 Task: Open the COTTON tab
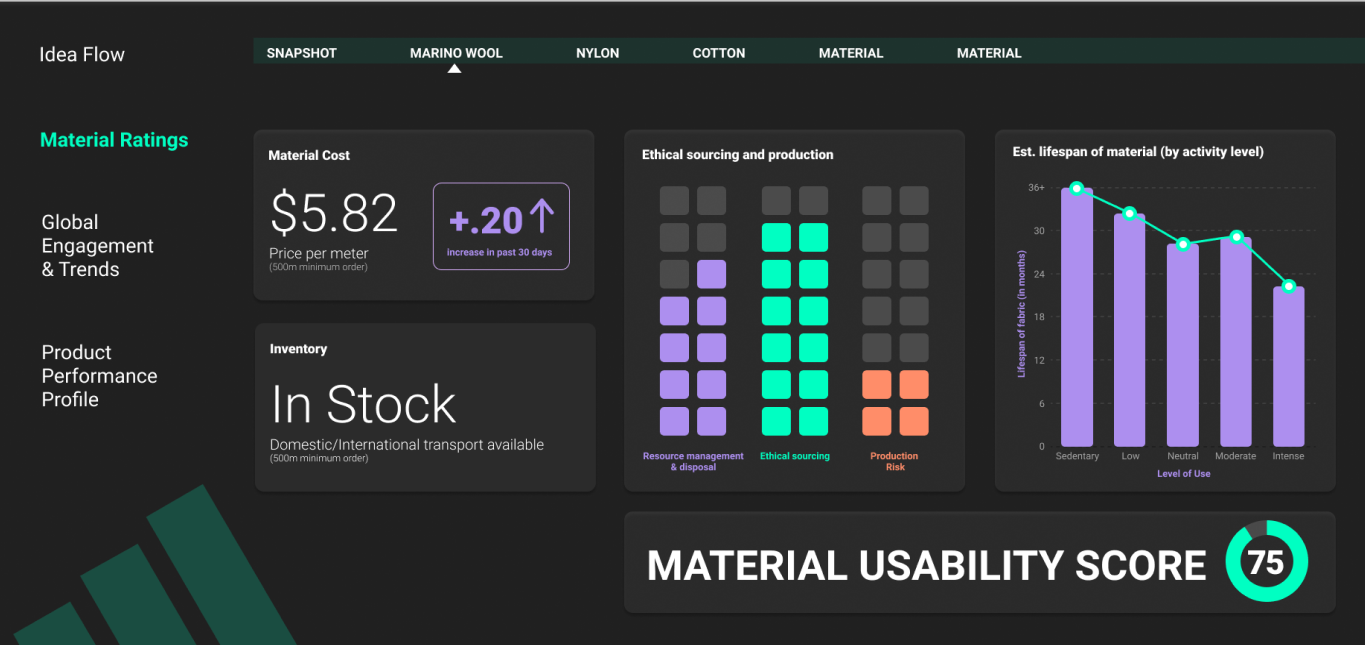(719, 53)
